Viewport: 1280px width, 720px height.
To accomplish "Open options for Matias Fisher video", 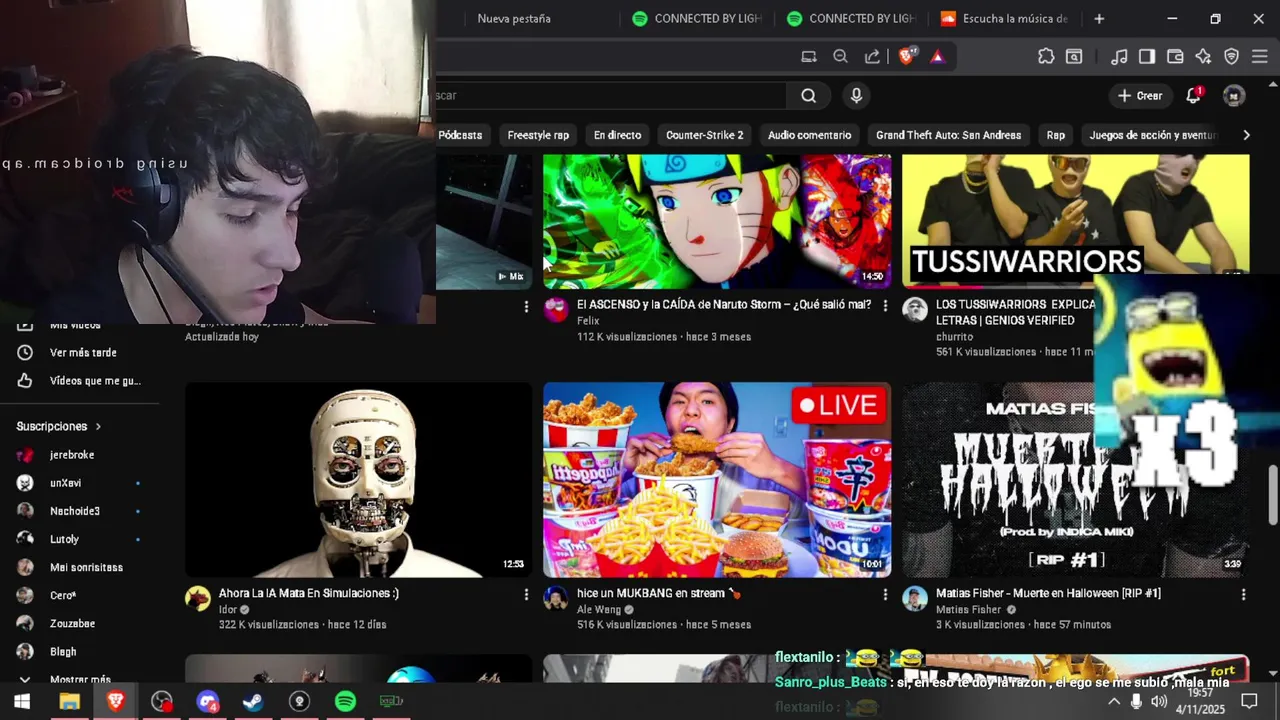I will click(1244, 594).
